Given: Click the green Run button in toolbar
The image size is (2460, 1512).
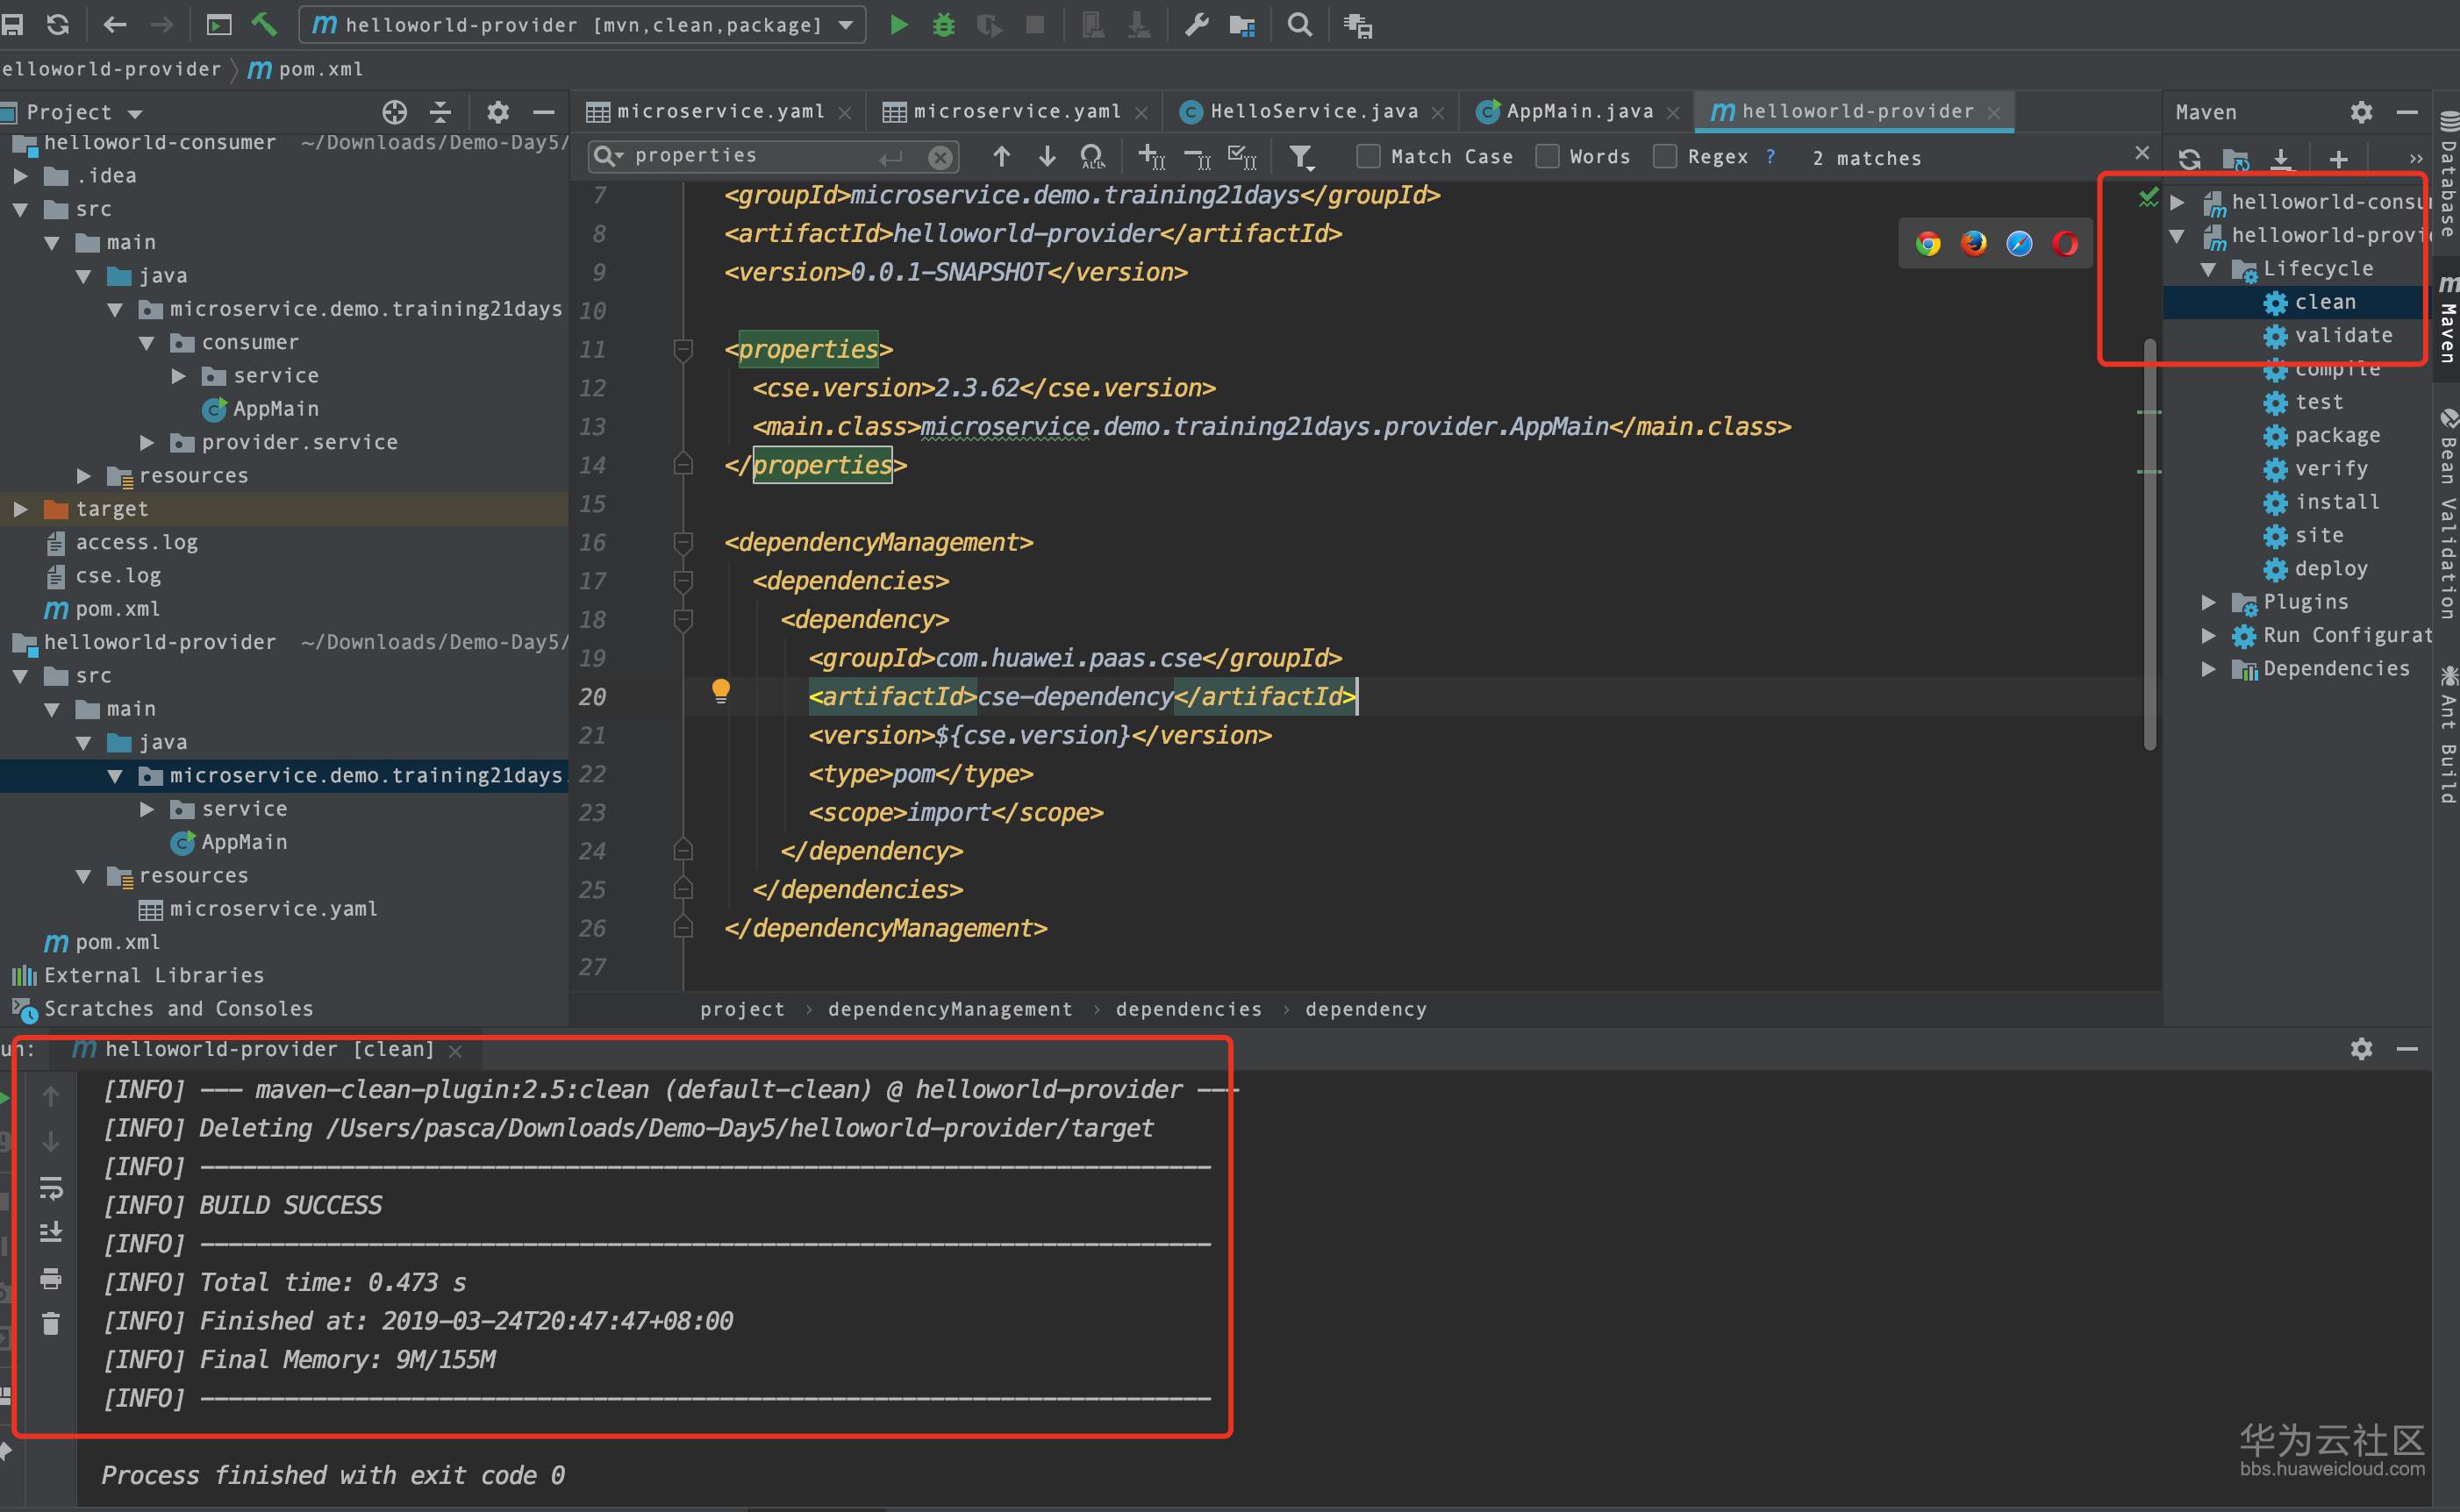Looking at the screenshot, I should [x=898, y=25].
